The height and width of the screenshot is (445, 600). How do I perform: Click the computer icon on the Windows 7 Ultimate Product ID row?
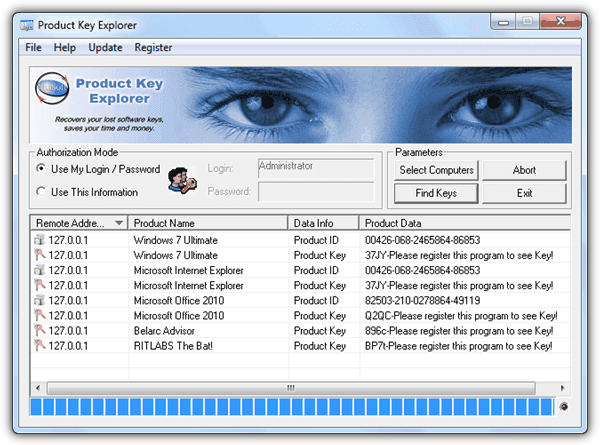[39, 240]
